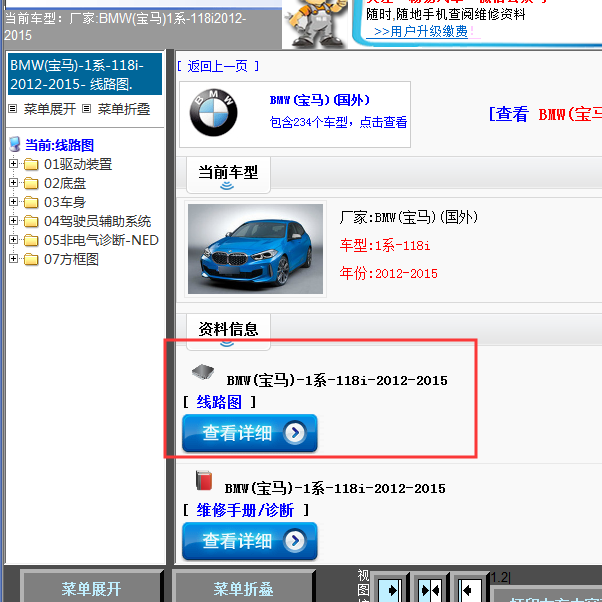Click the 当前车型 header text at top
This screenshot has height=602, width=602.
(x=125, y=26)
